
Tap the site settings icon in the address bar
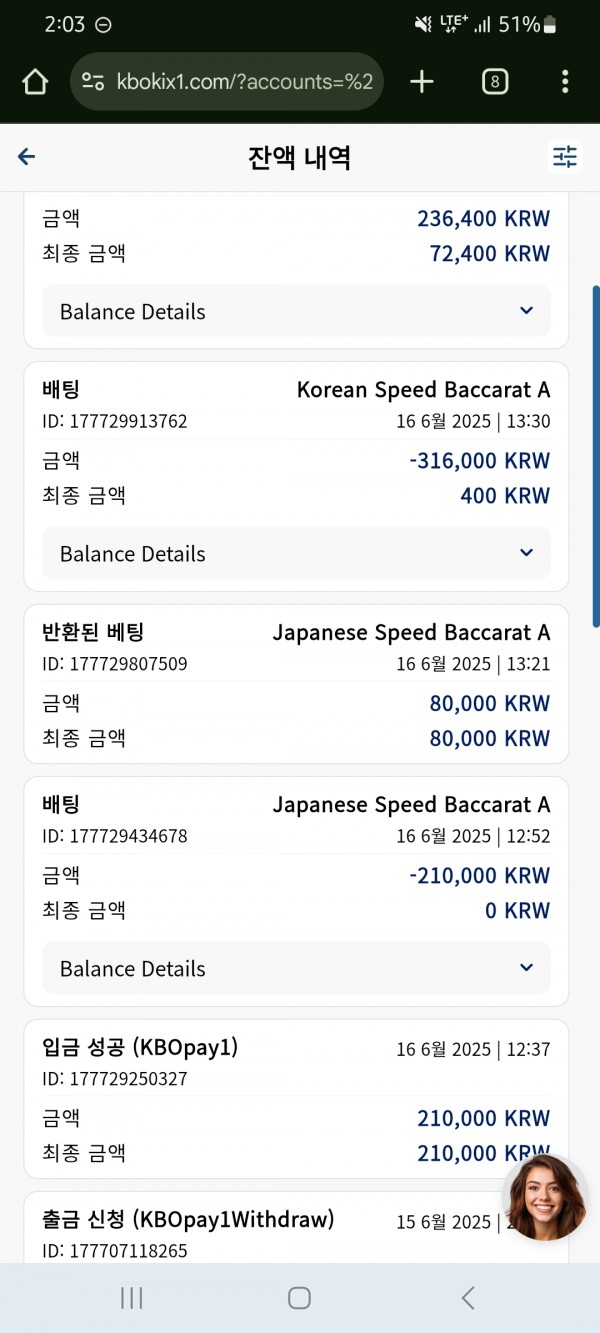[x=93, y=82]
